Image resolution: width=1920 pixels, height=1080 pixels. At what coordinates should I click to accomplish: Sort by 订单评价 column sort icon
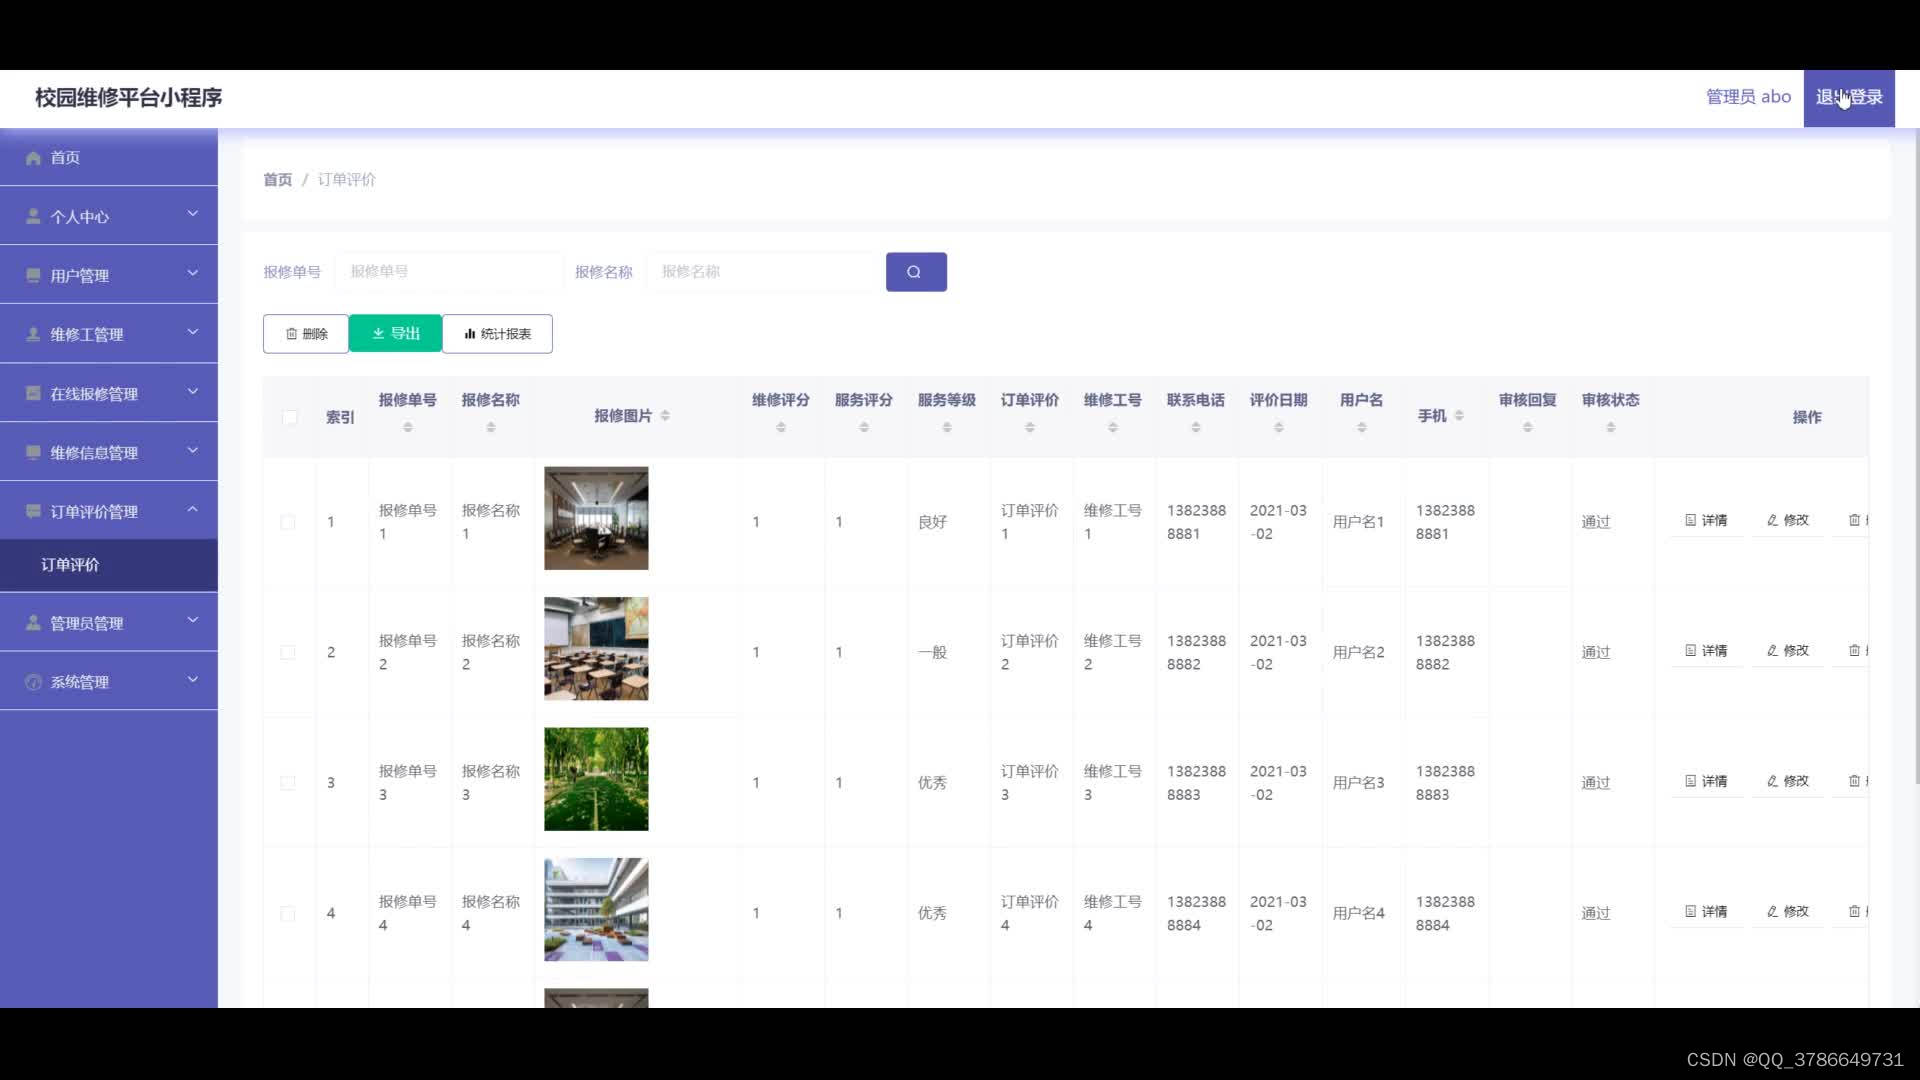[x=1029, y=428]
